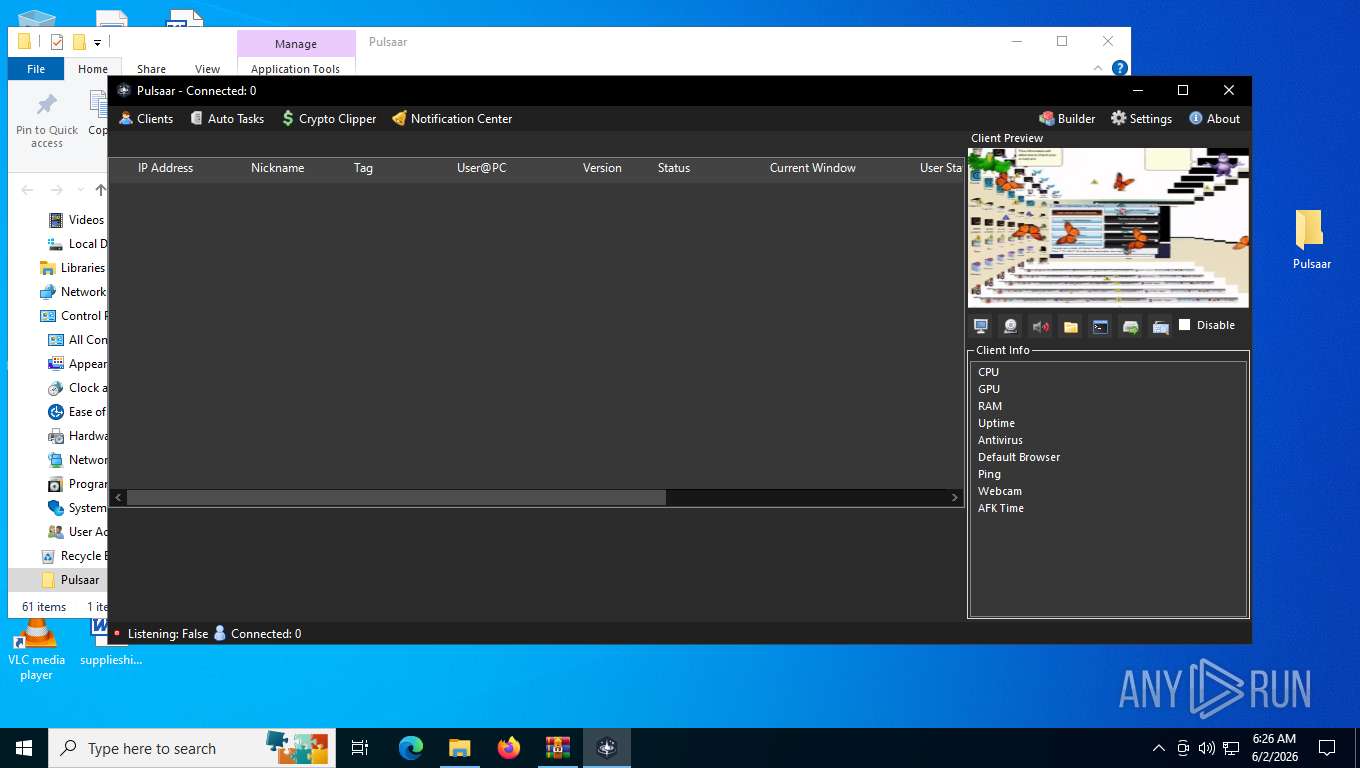Open File Explorer help question mark
The height and width of the screenshot is (768, 1360).
click(1120, 68)
